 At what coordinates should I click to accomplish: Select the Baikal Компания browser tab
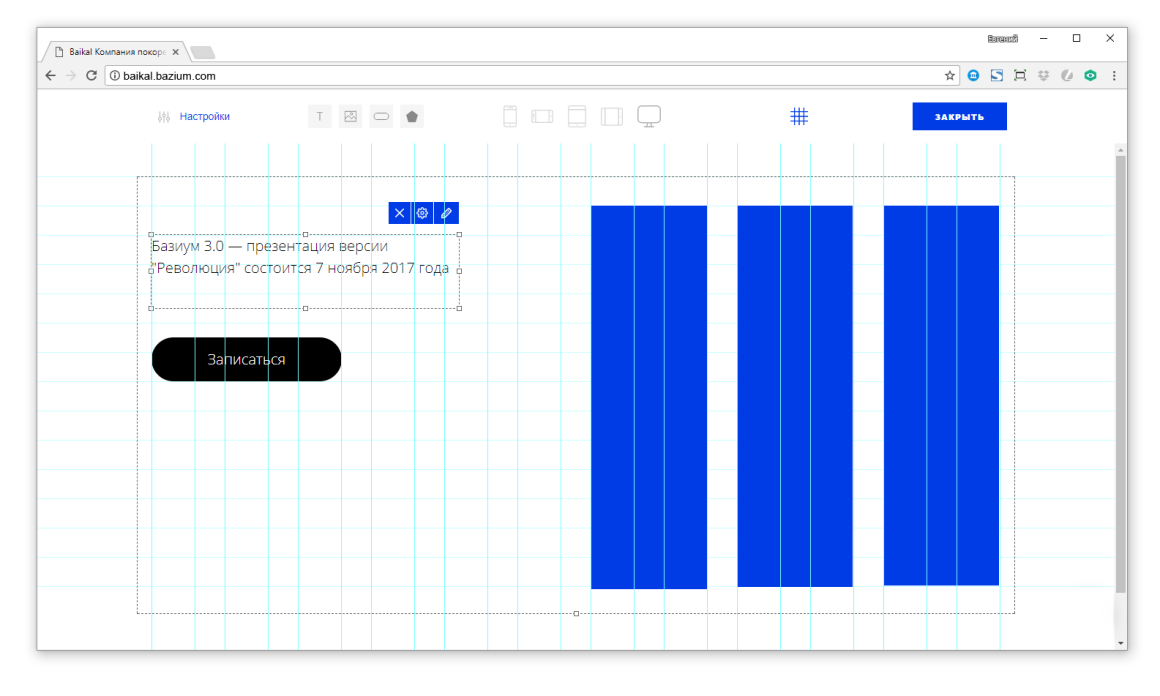[115, 52]
